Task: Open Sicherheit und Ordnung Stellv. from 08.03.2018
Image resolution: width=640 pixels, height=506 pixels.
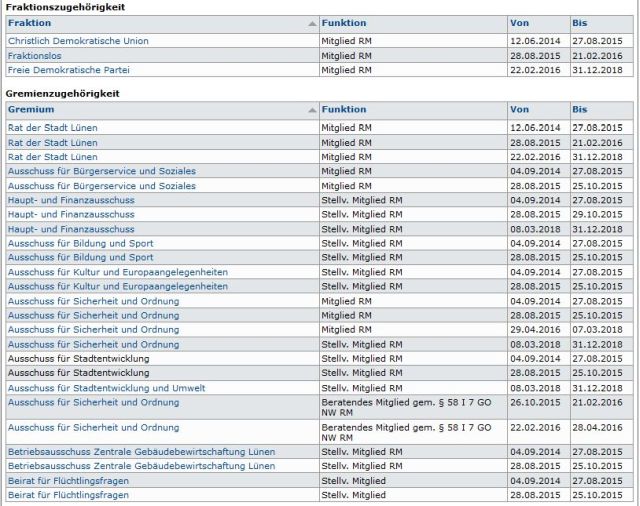Action: pos(93,344)
